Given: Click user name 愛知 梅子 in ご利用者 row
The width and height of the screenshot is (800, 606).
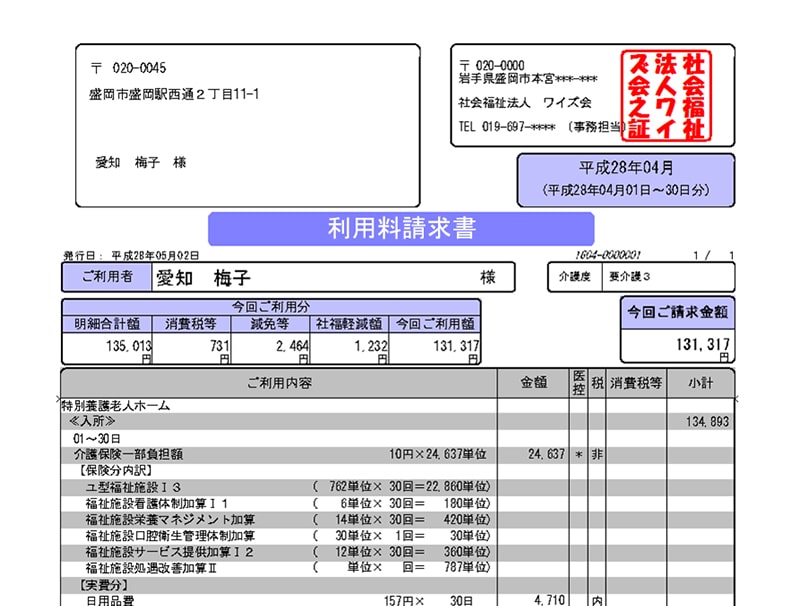Looking at the screenshot, I should tap(203, 278).
